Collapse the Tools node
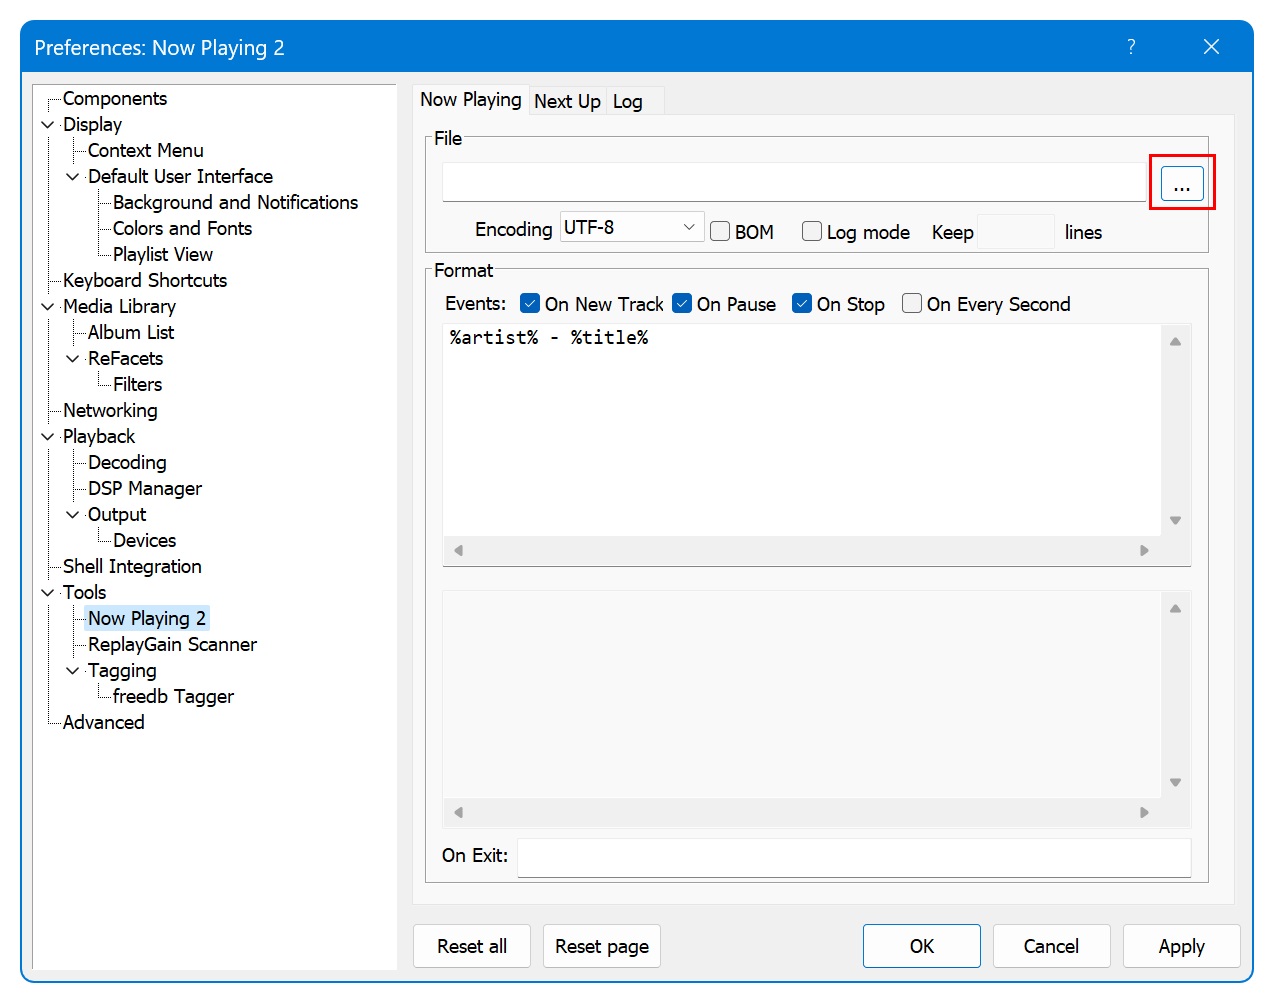 47,593
